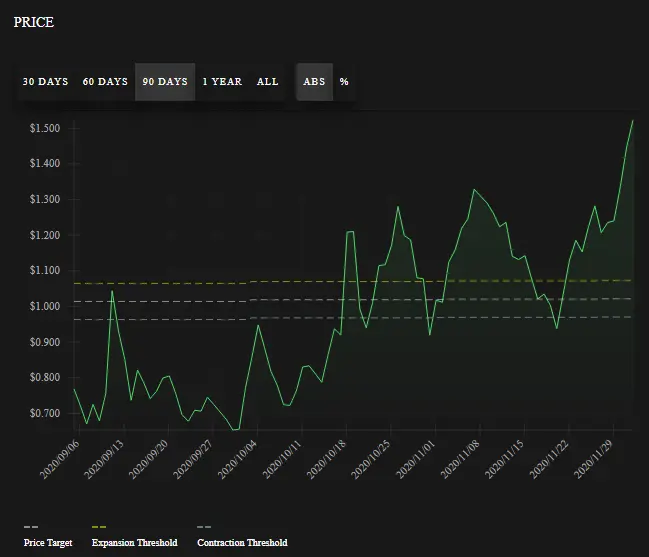Image resolution: width=649 pixels, height=557 pixels.
Task: Click the $1.400 y-axis label
Action: [x=45, y=163]
